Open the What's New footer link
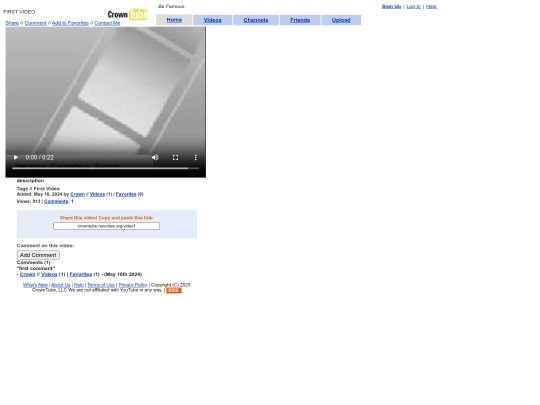The width and height of the screenshot is (540, 405). point(35,285)
